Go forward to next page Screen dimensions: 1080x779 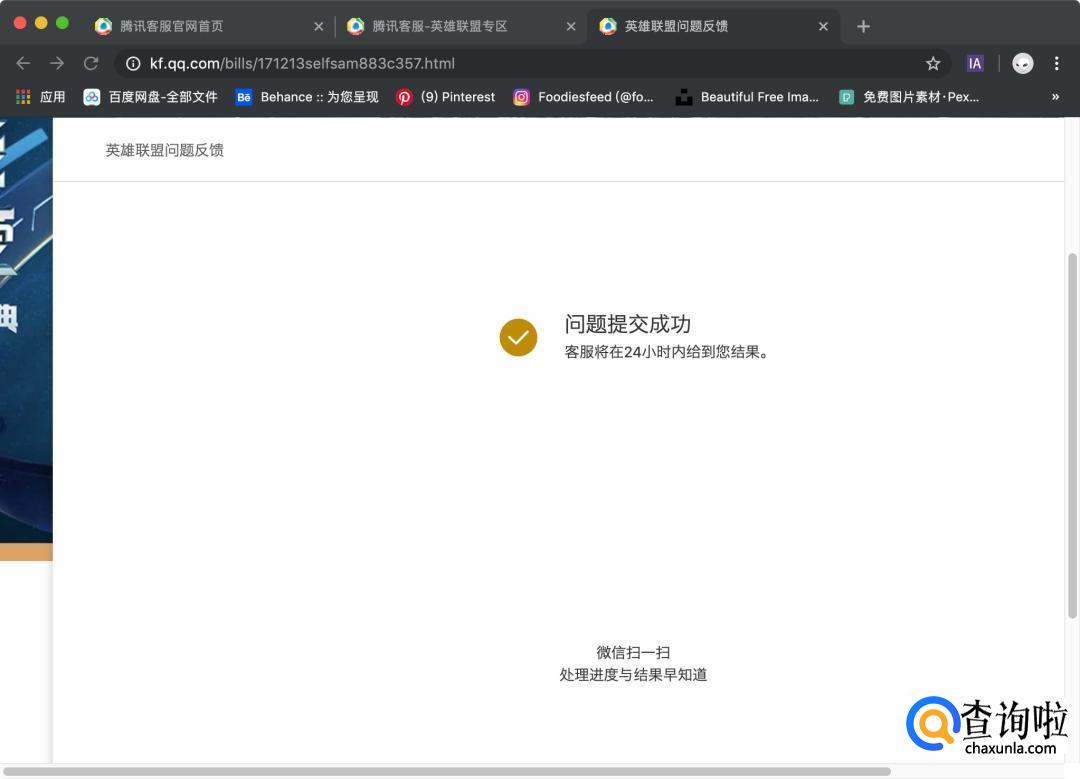coord(56,63)
